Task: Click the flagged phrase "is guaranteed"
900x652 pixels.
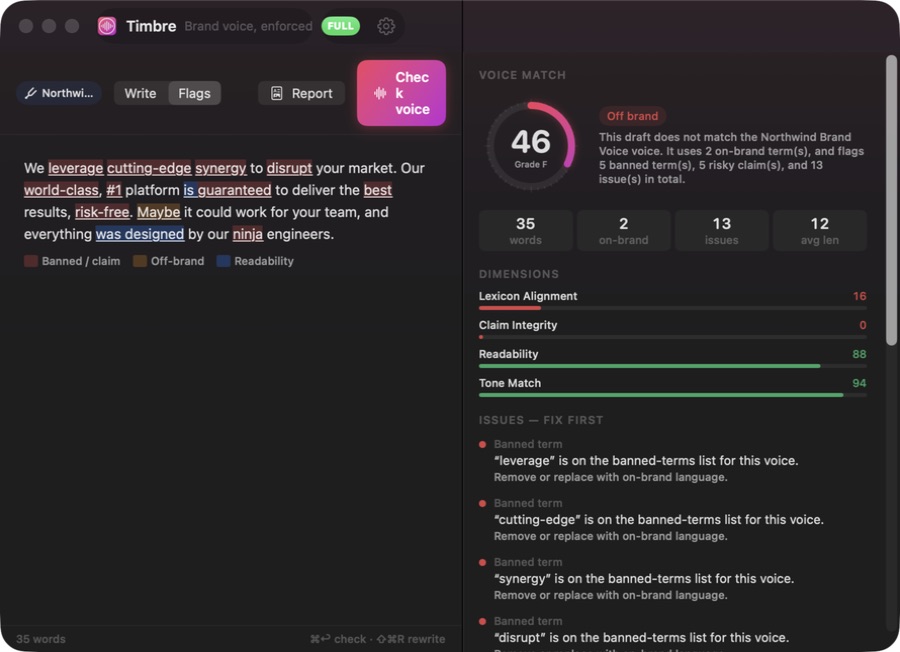Action: [227, 190]
